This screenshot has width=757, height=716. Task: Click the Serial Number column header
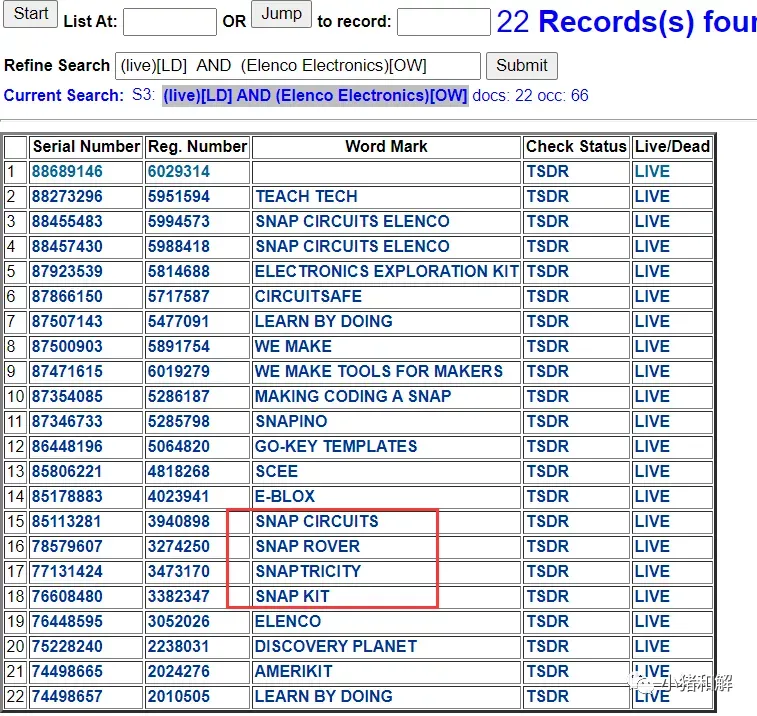(86, 147)
